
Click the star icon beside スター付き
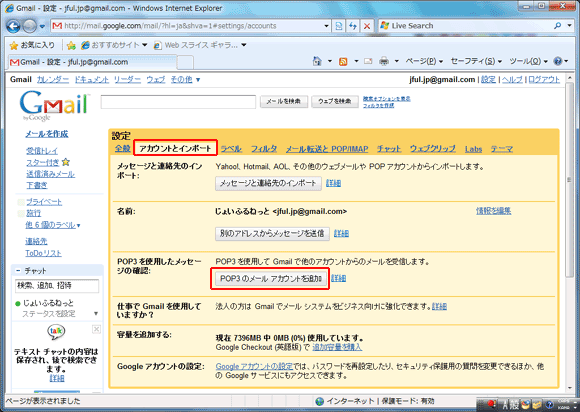65,162
